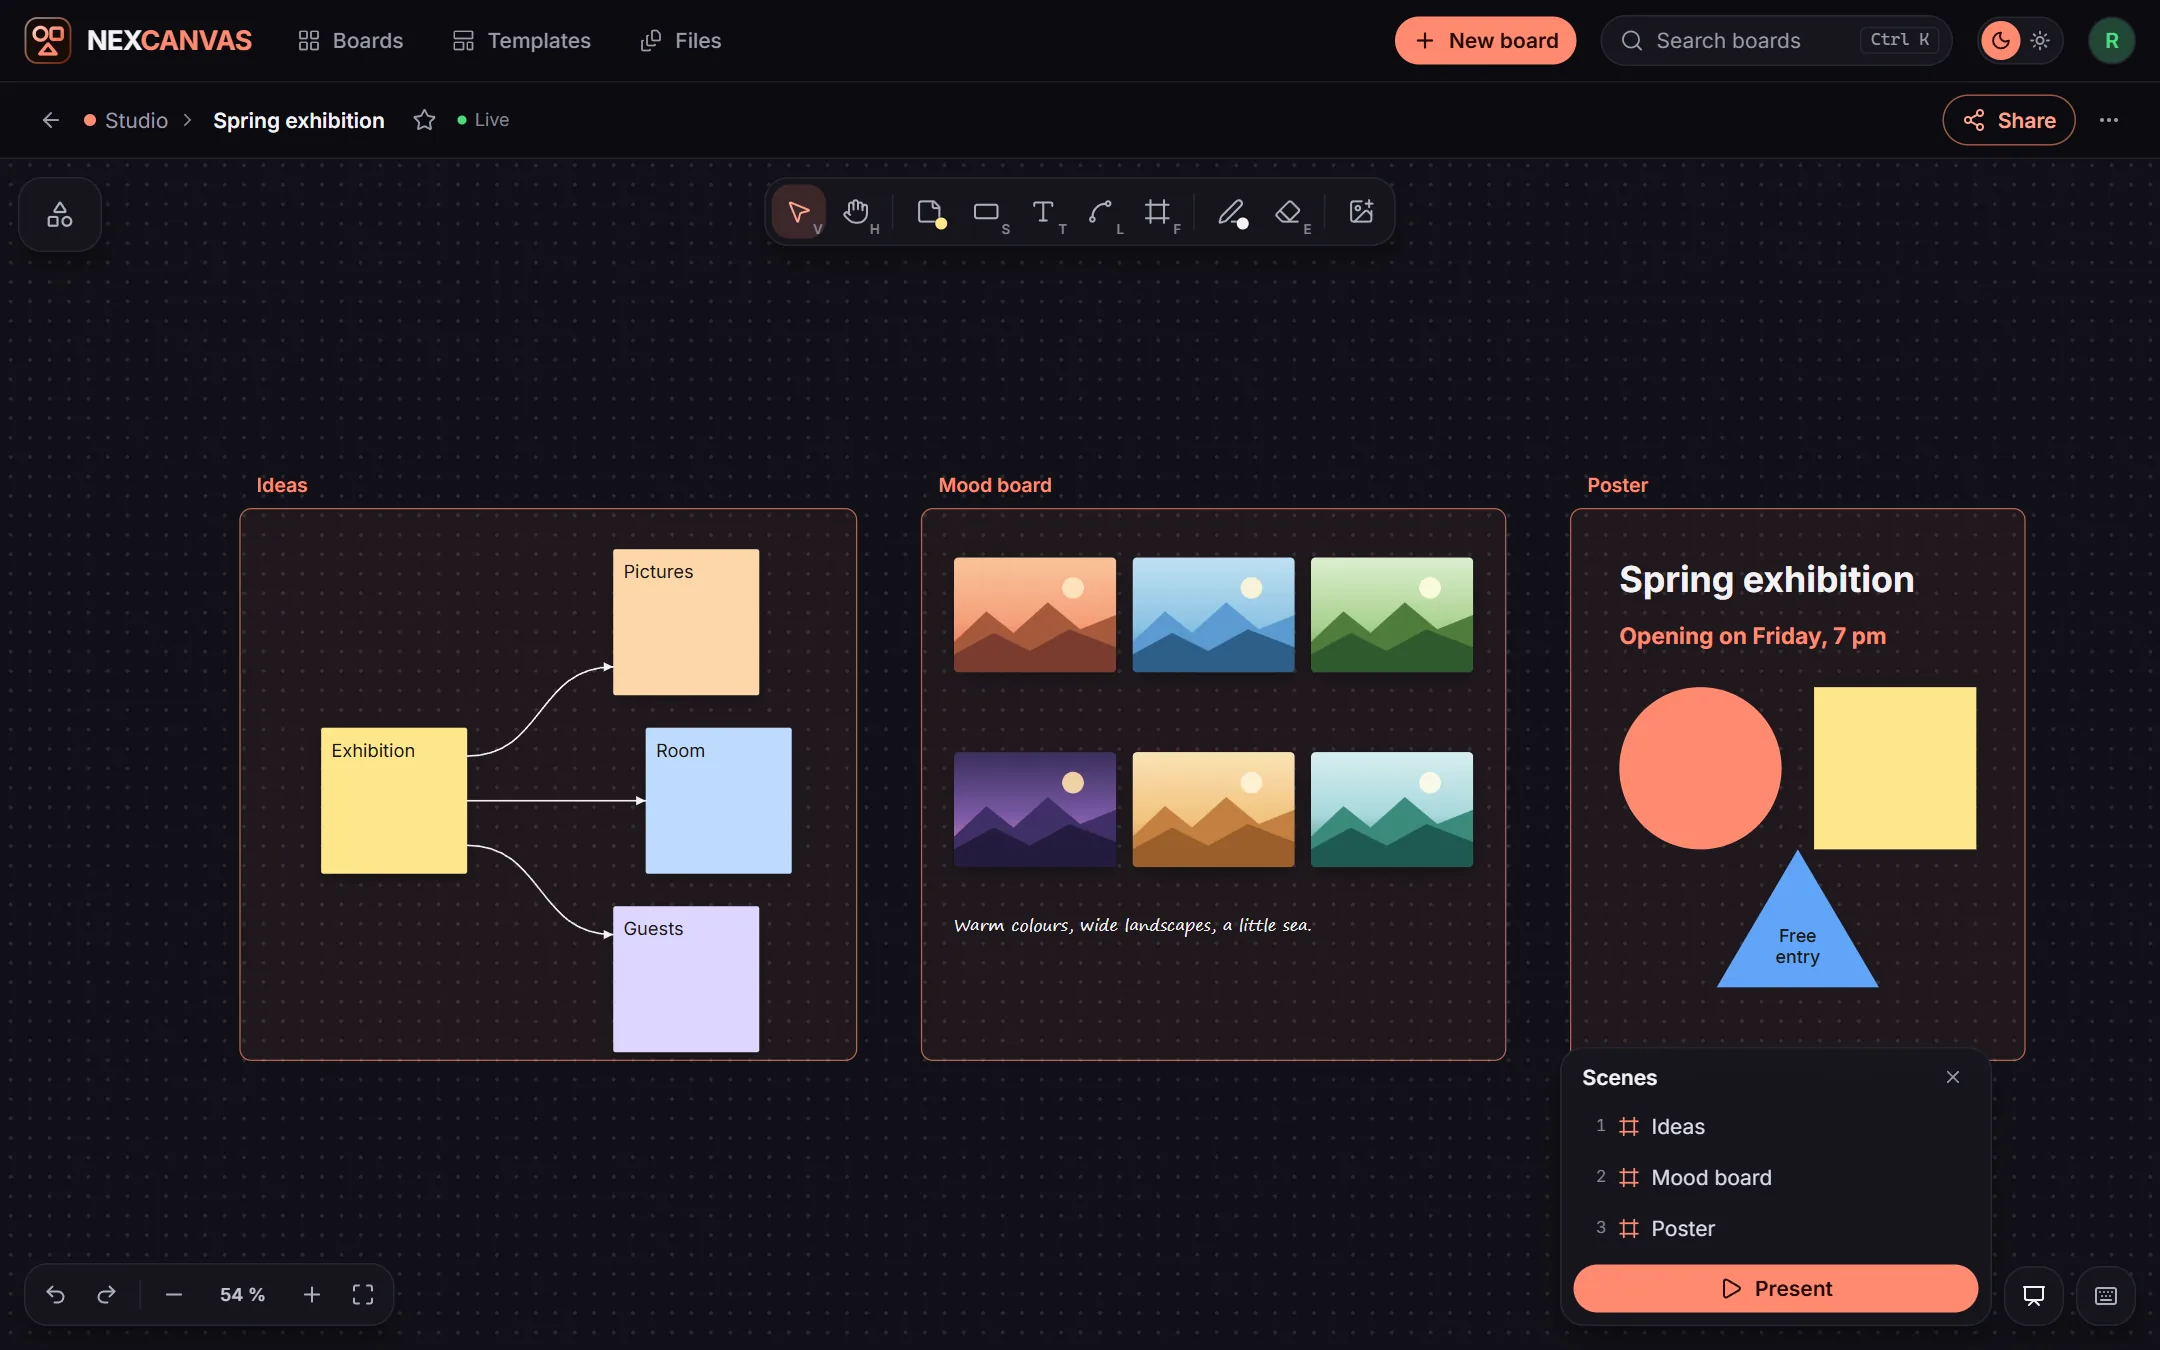Open the Templates tab
This screenshot has width=2160, height=1350.
point(521,41)
